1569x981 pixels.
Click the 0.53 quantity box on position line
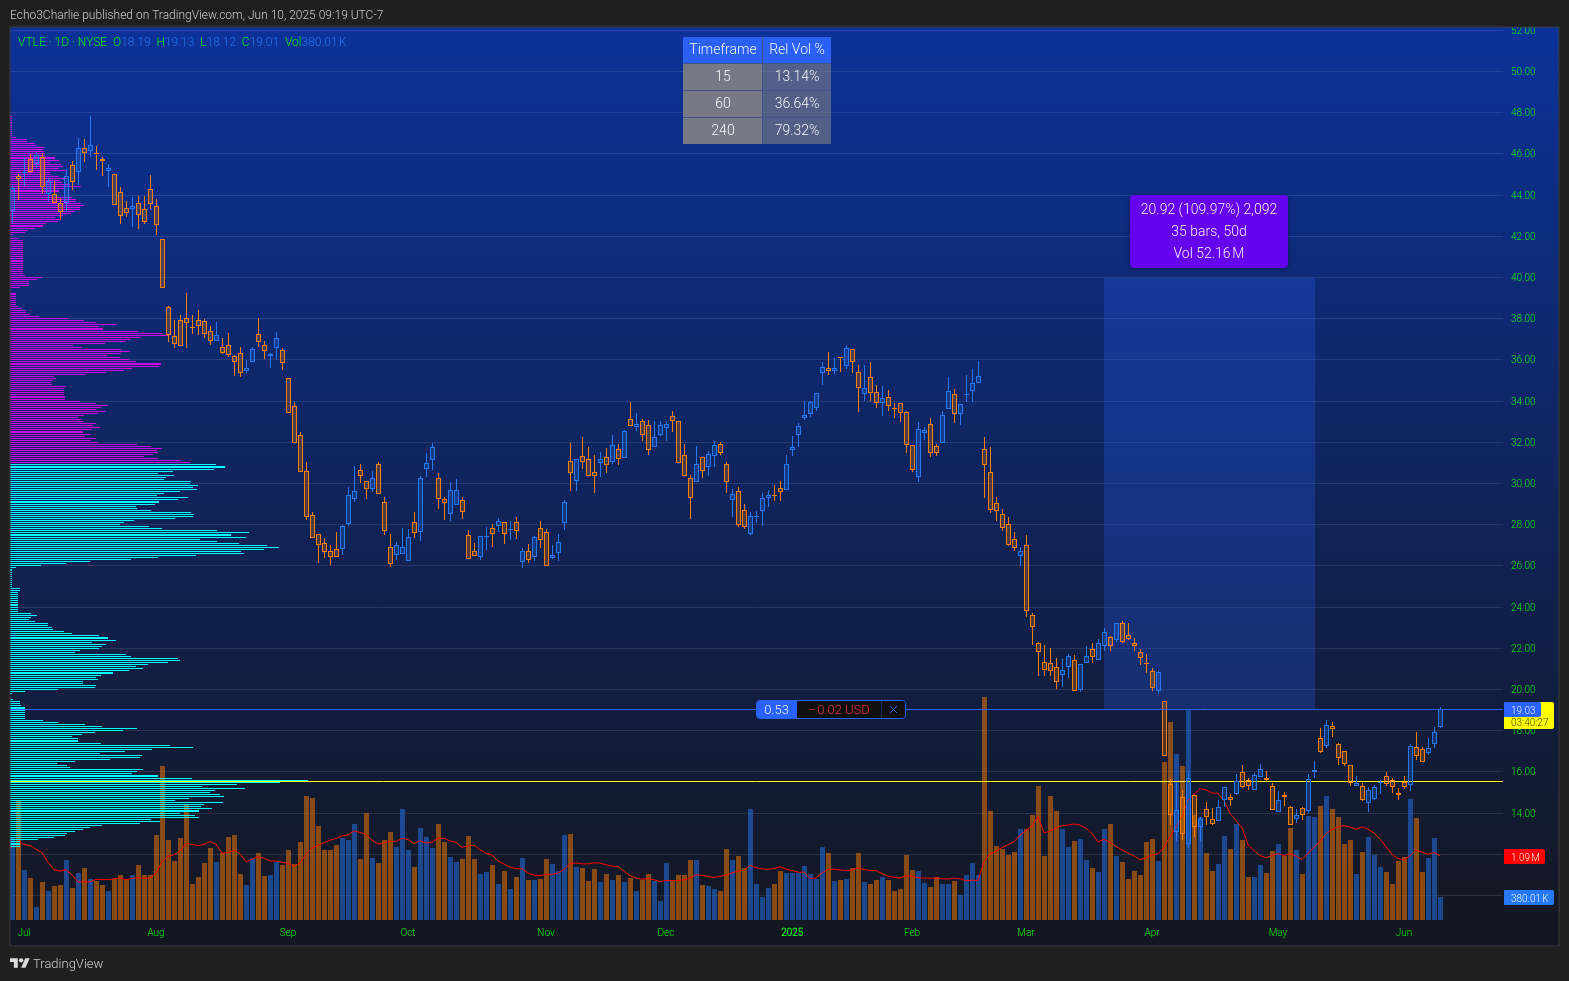(777, 710)
